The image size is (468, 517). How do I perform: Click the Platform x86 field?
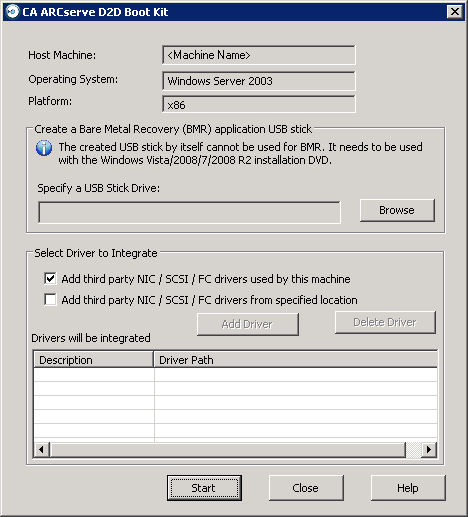(x=259, y=104)
